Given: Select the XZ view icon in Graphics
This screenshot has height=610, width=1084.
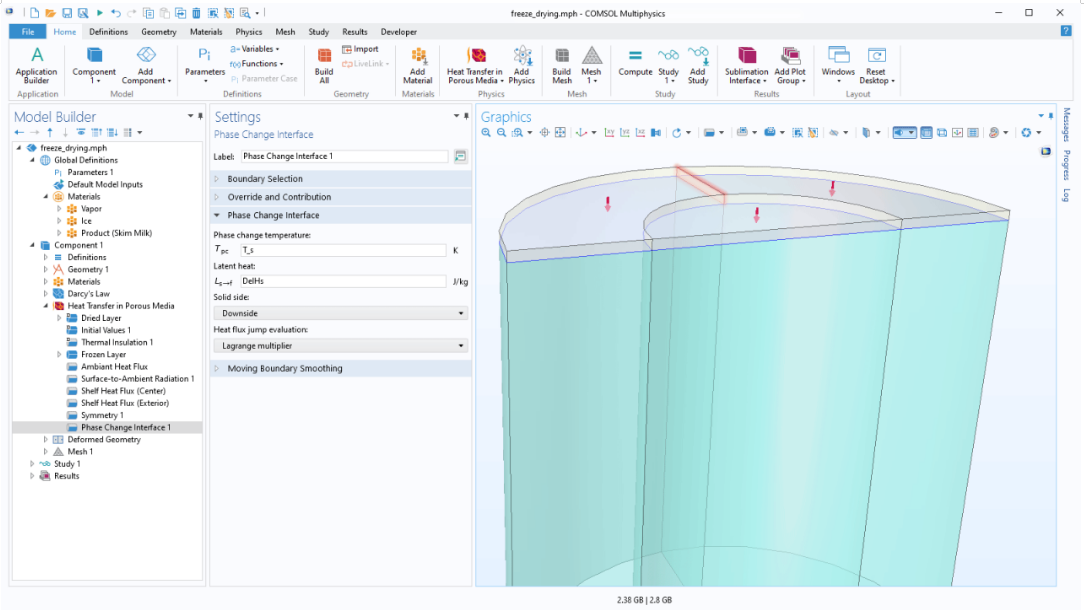Looking at the screenshot, I should click(640, 133).
